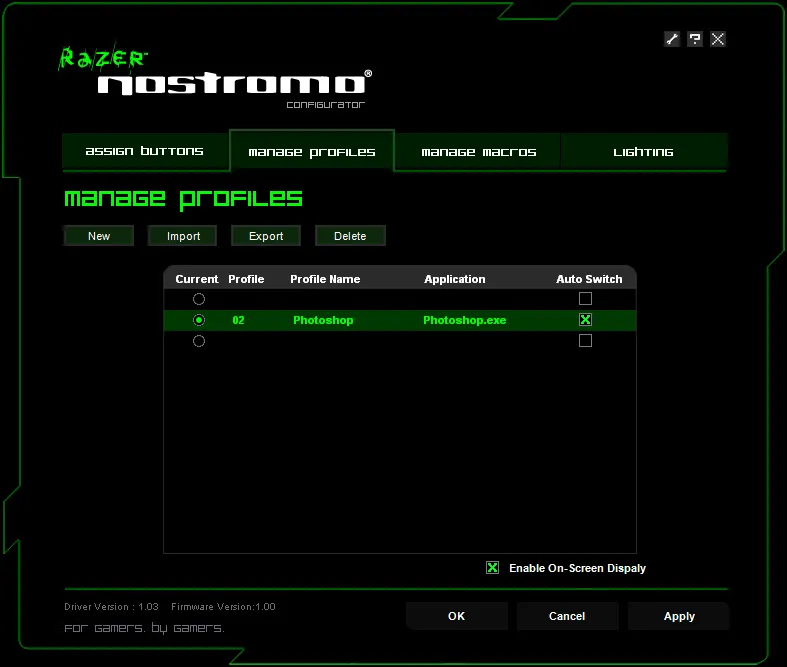Click the Current column header
The height and width of the screenshot is (667, 787).
197,279
